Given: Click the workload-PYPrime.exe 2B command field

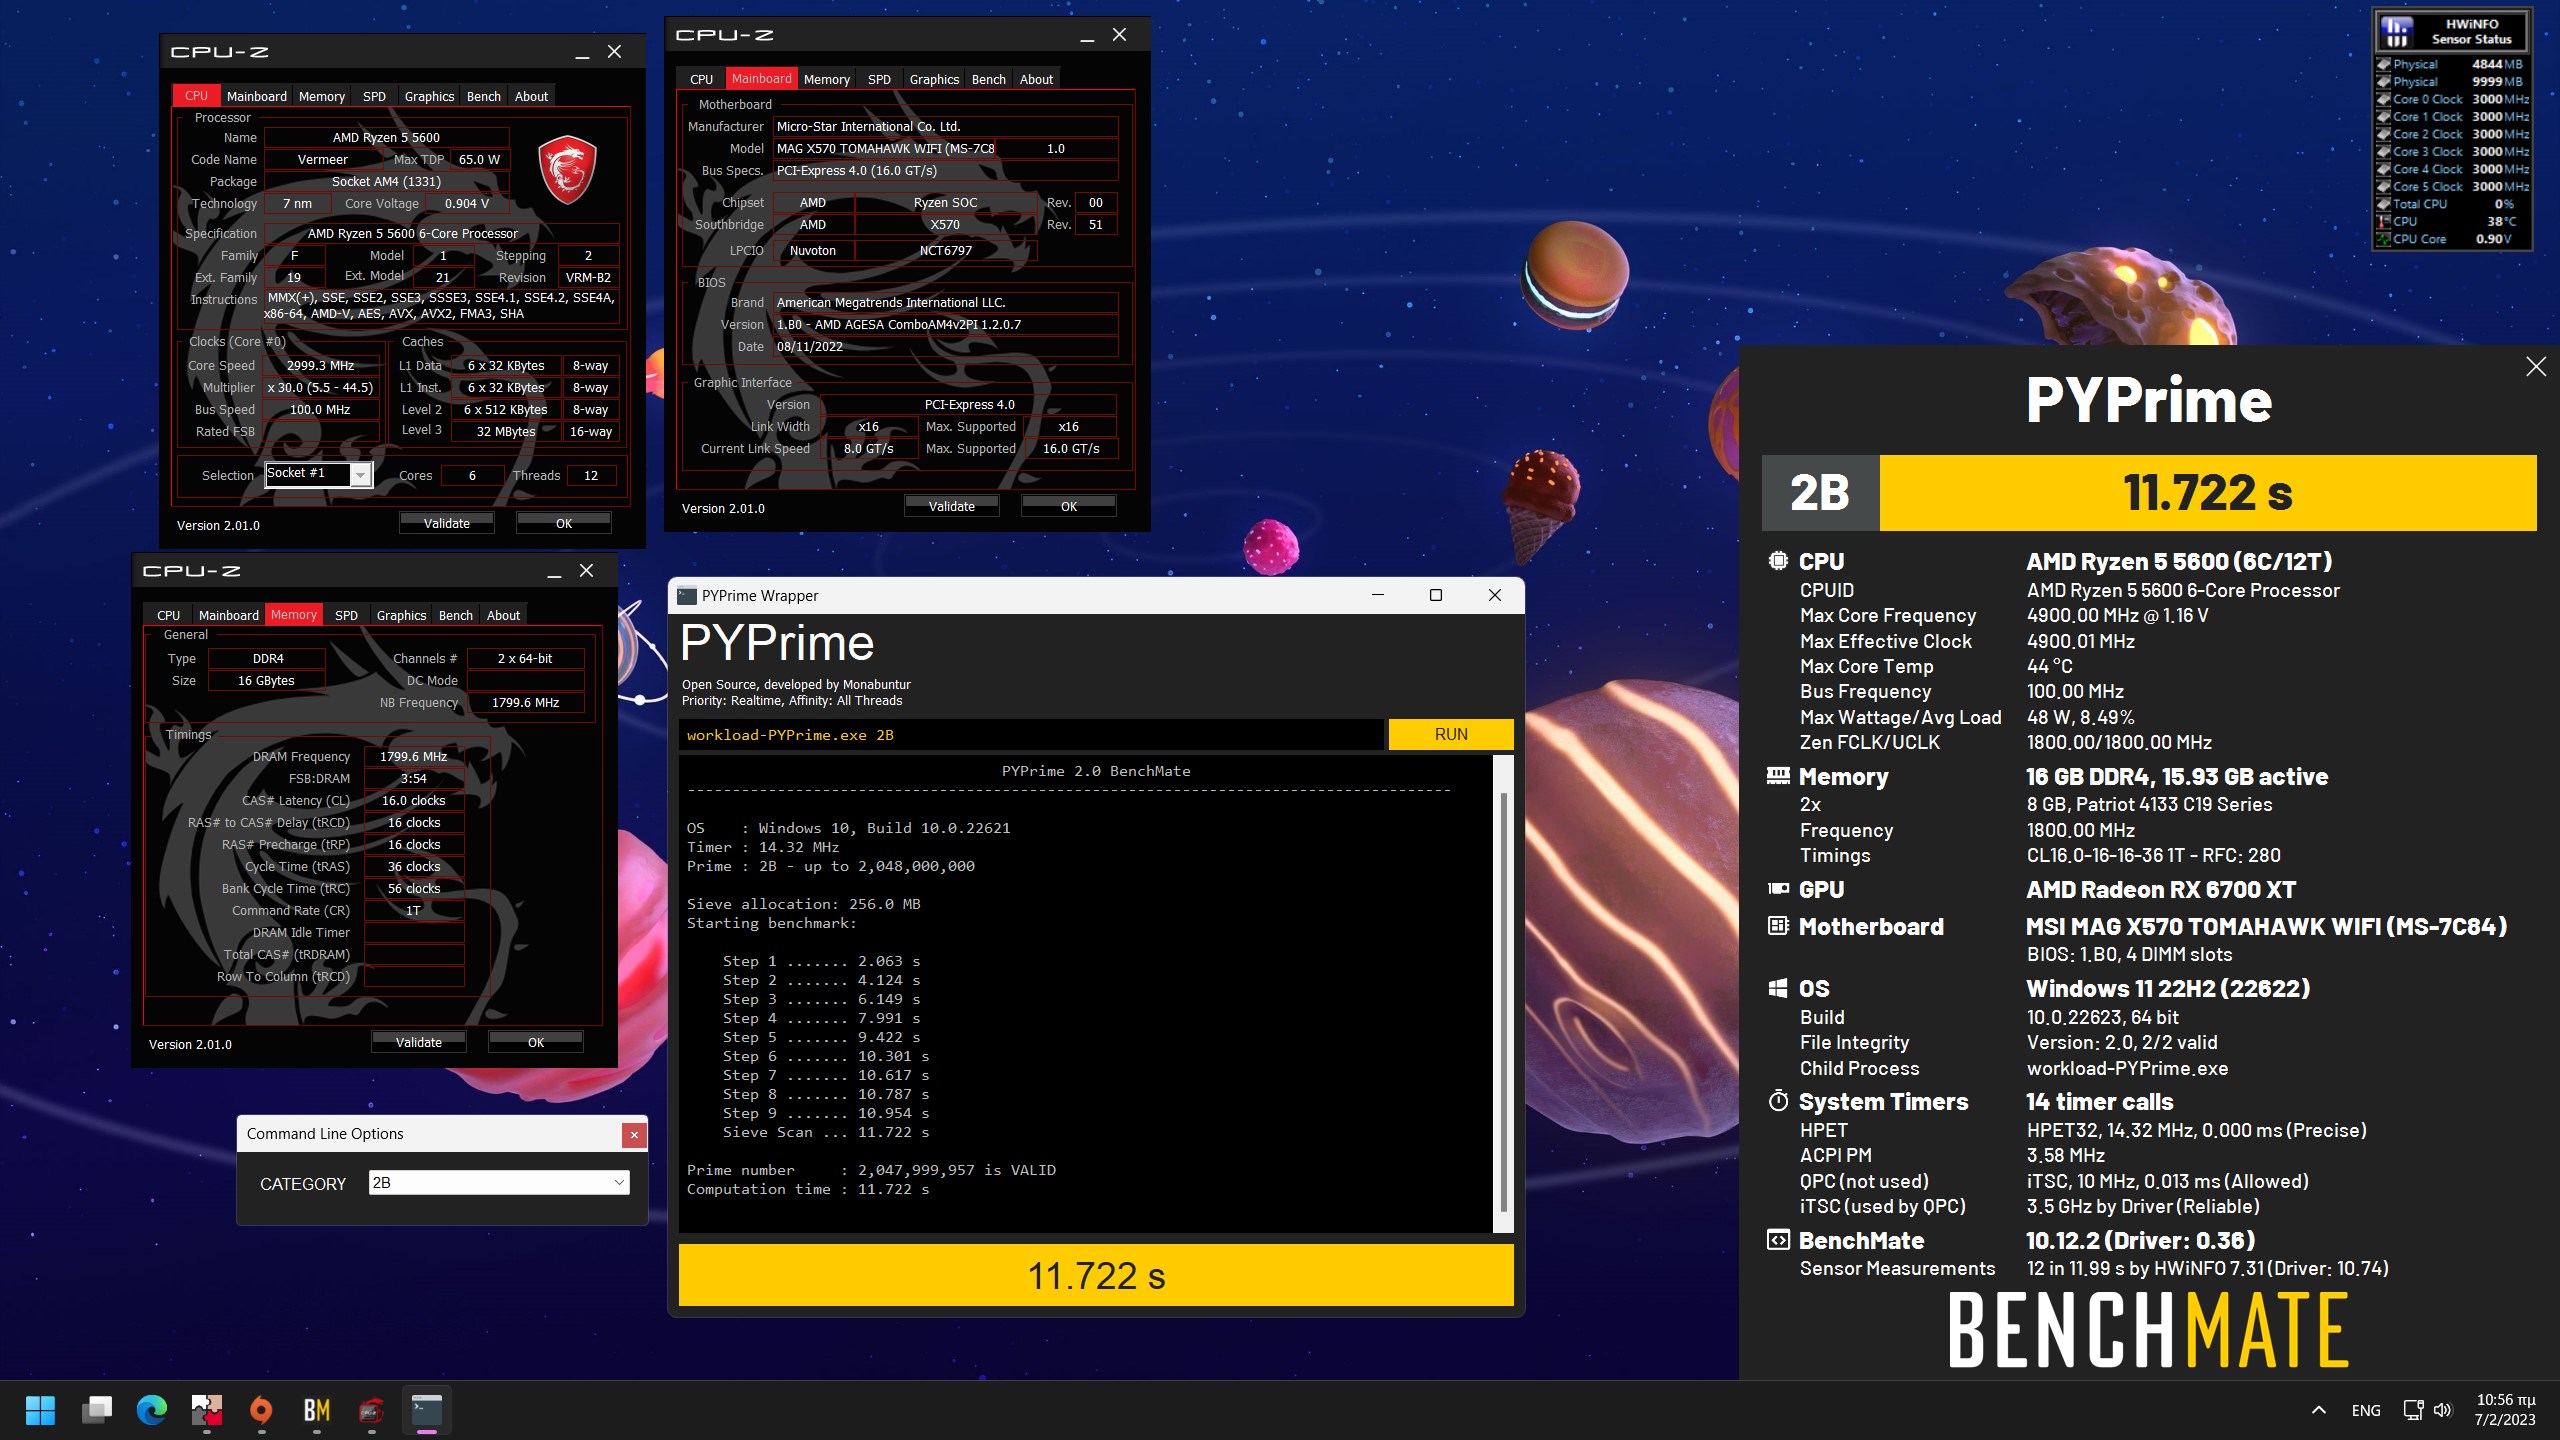Looking at the screenshot, I should pos(1031,734).
